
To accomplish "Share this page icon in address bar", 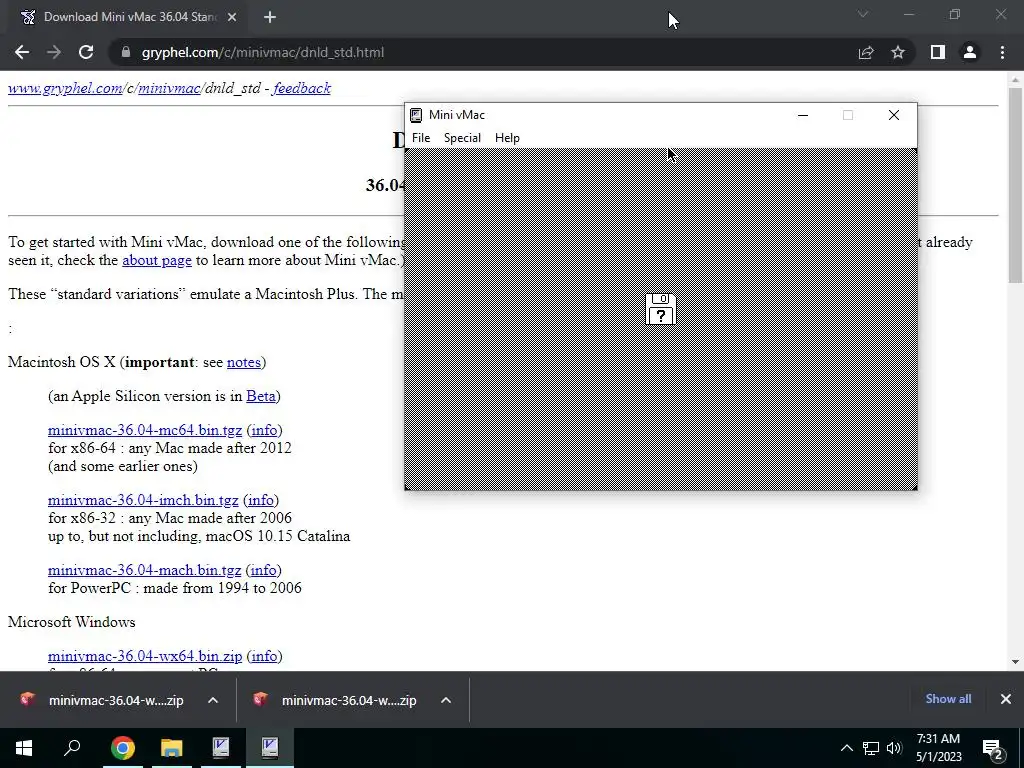I will (x=866, y=52).
